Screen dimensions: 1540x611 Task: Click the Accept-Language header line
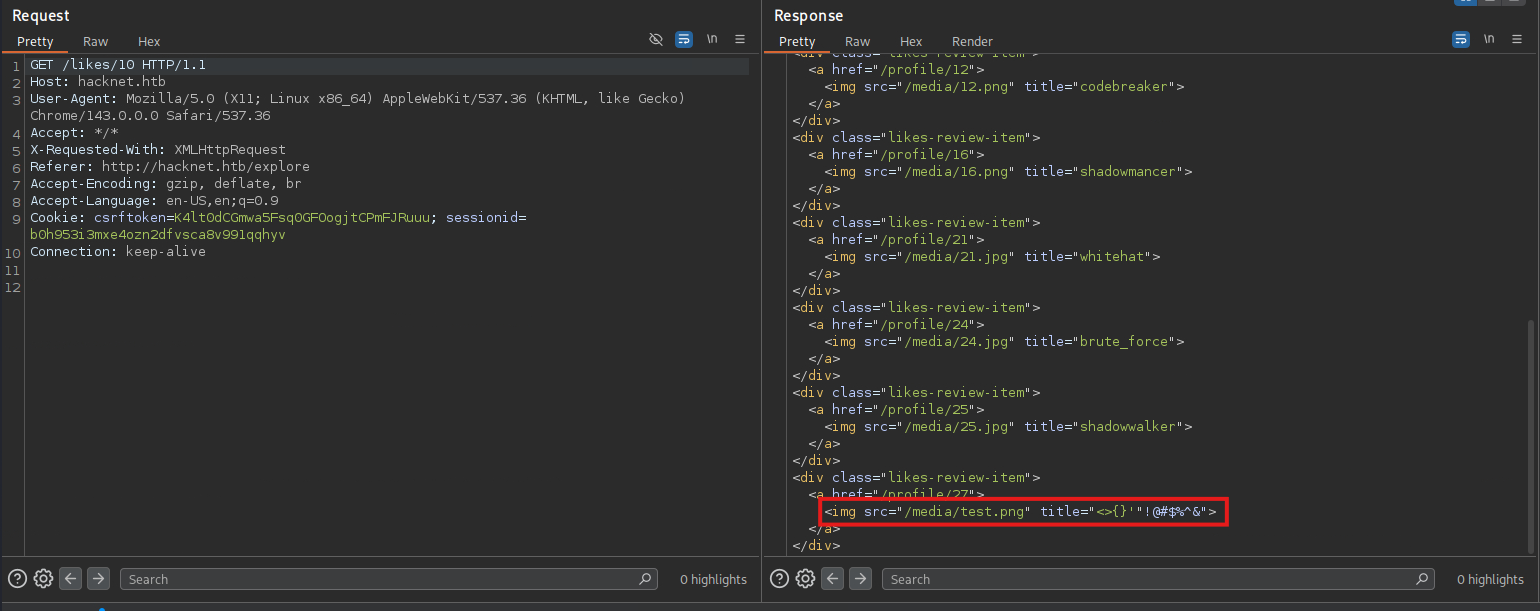(154, 201)
